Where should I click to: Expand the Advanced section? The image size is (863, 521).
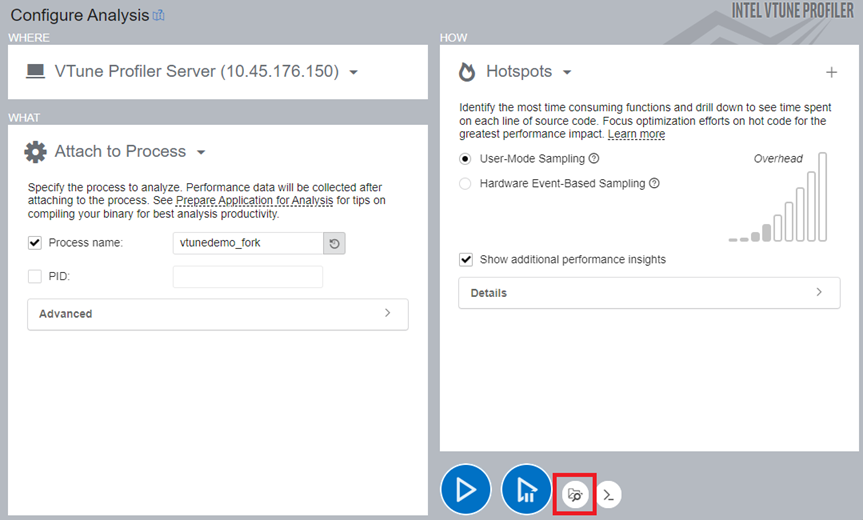pyautogui.click(x=218, y=314)
